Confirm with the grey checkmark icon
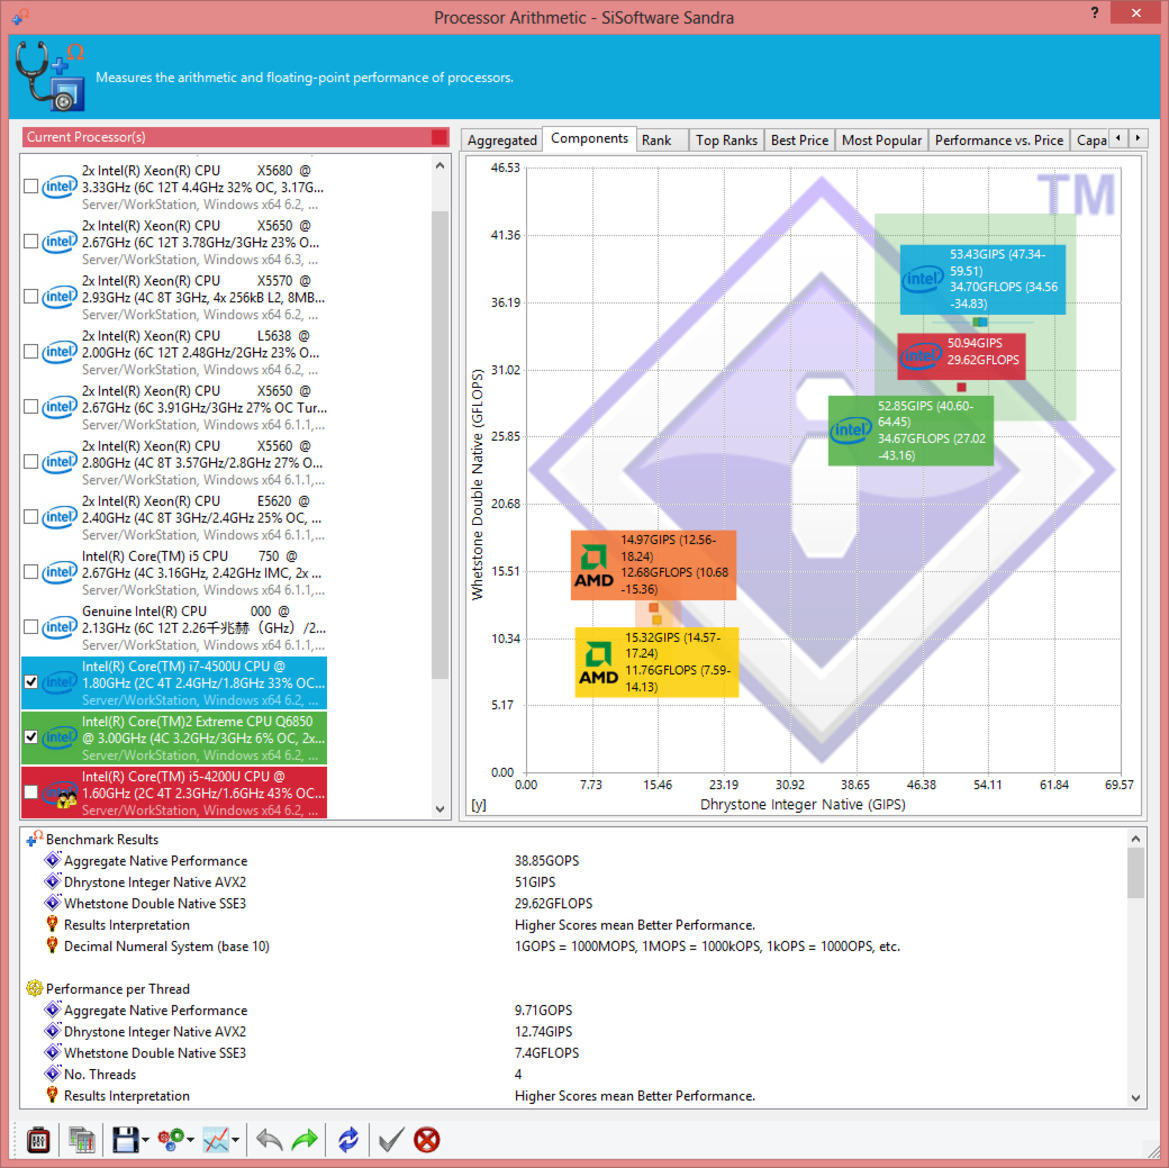Image resolution: width=1169 pixels, height=1168 pixels. pos(391,1140)
